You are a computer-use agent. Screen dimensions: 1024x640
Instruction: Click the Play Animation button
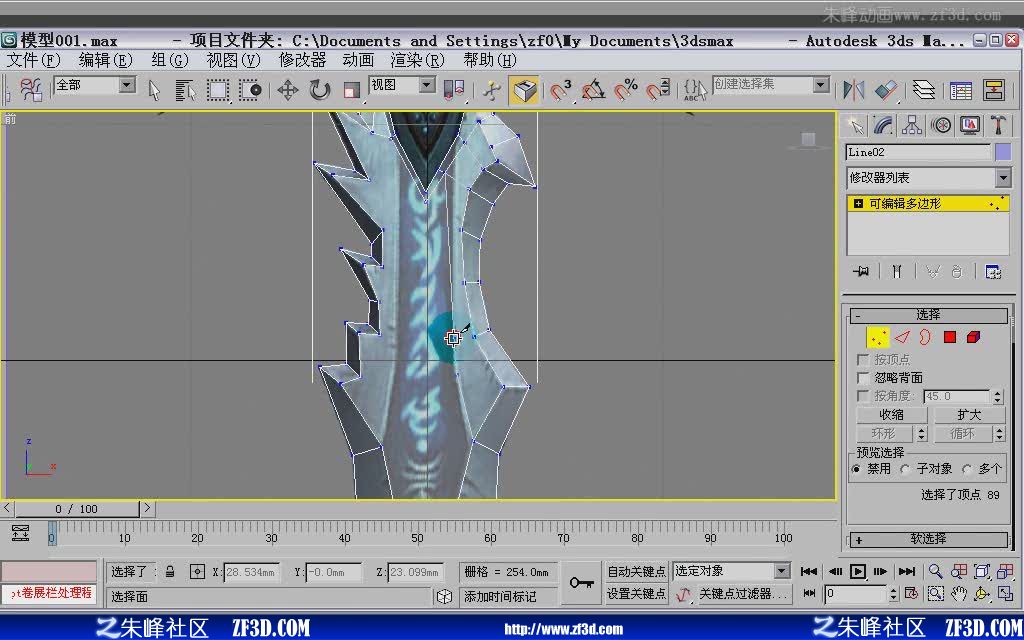click(x=857, y=572)
